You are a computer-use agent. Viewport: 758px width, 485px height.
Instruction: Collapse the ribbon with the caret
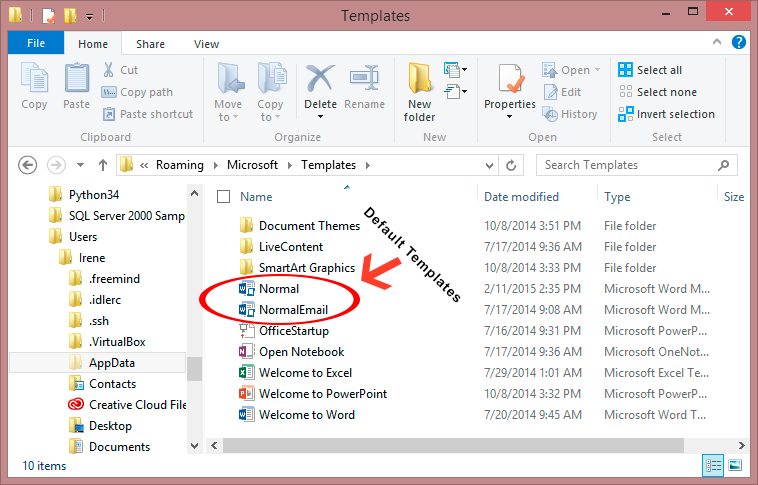(717, 42)
